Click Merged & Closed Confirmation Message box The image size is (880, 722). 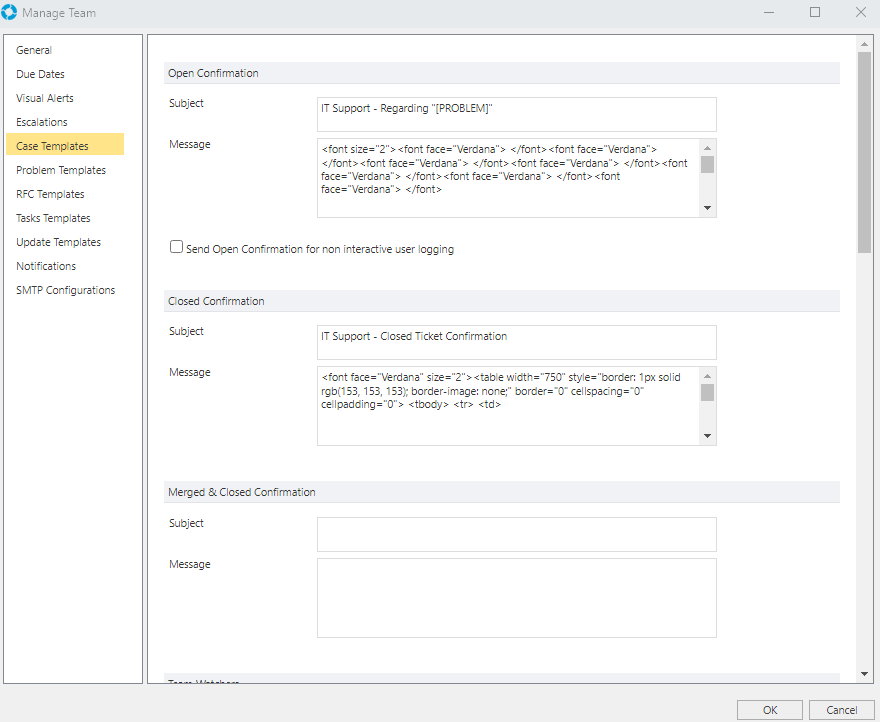click(x=516, y=597)
